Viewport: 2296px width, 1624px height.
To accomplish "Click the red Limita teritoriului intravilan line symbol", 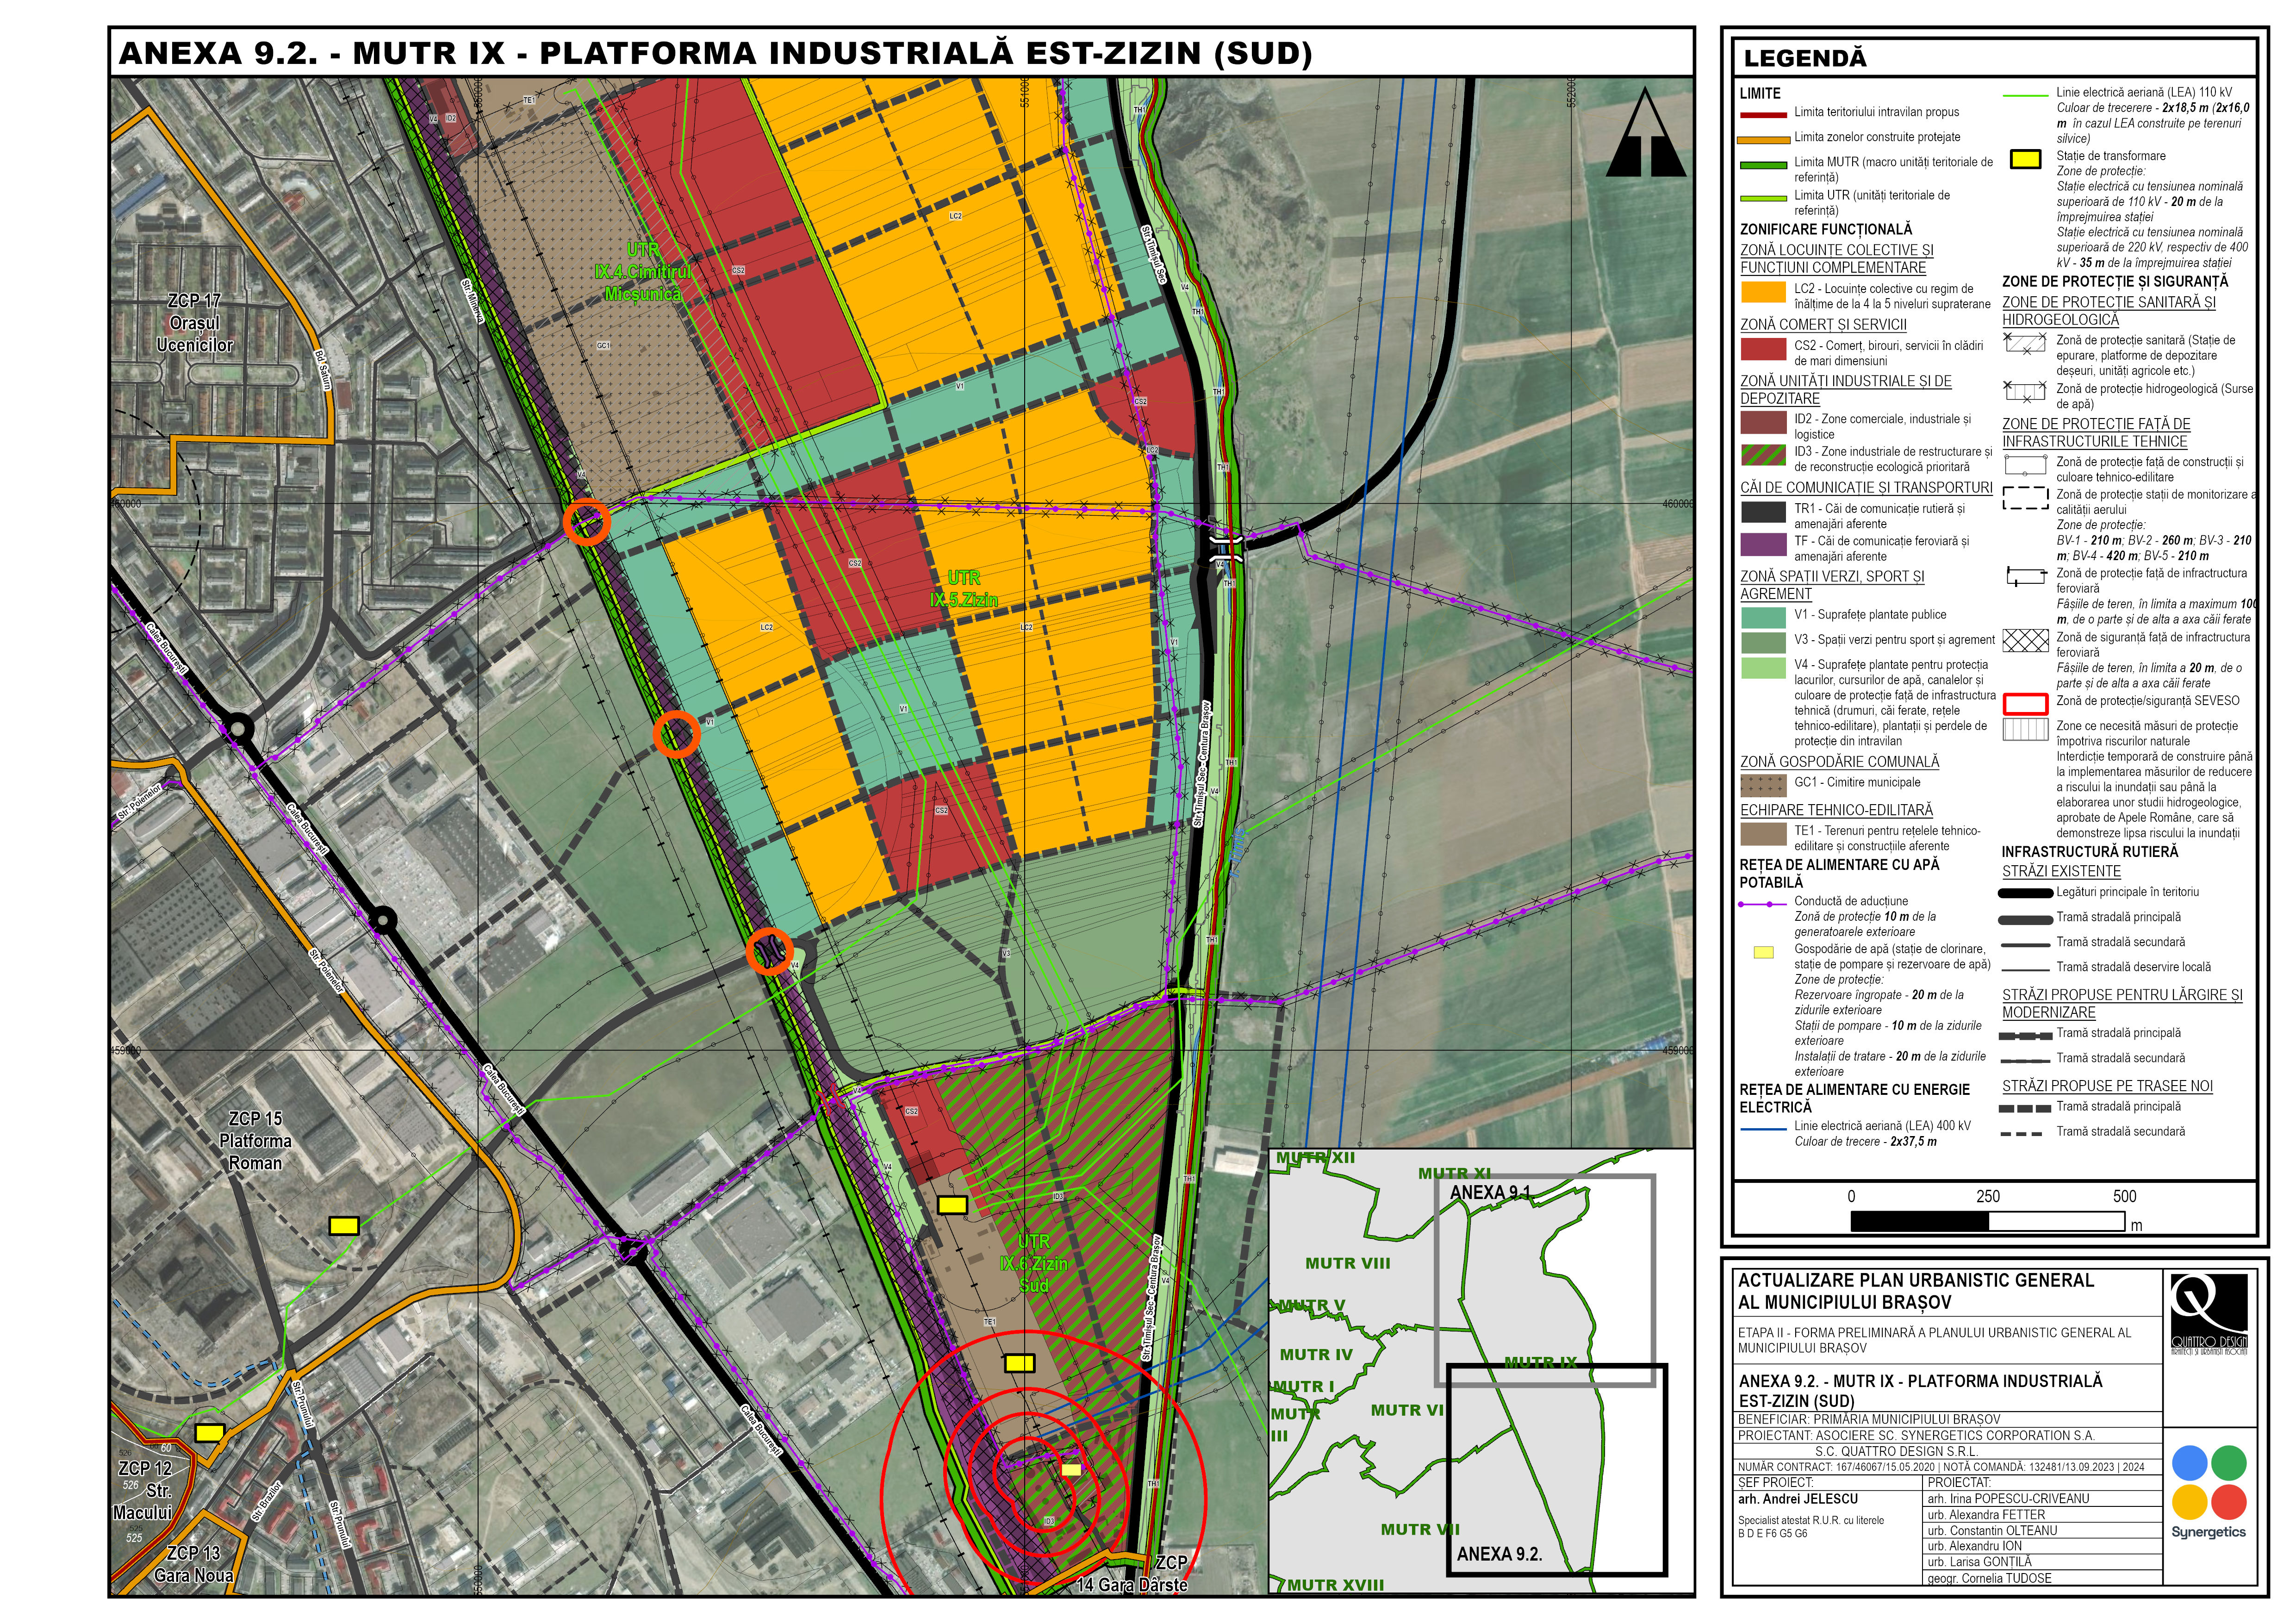I will coord(1762,114).
